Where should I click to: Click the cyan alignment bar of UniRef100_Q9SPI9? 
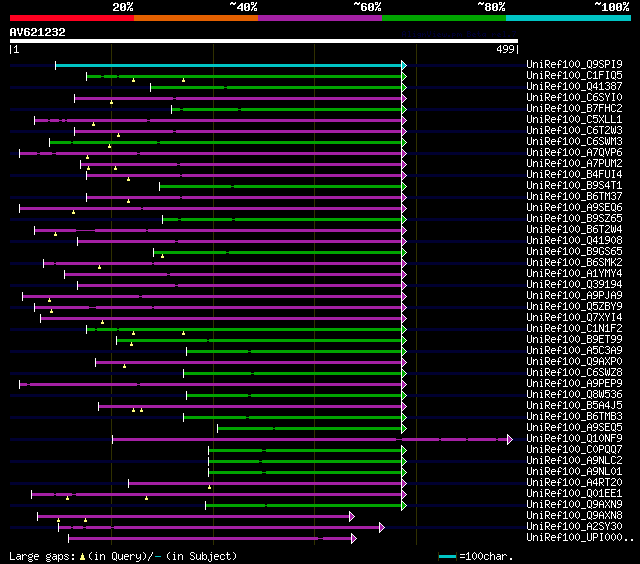coord(229,65)
